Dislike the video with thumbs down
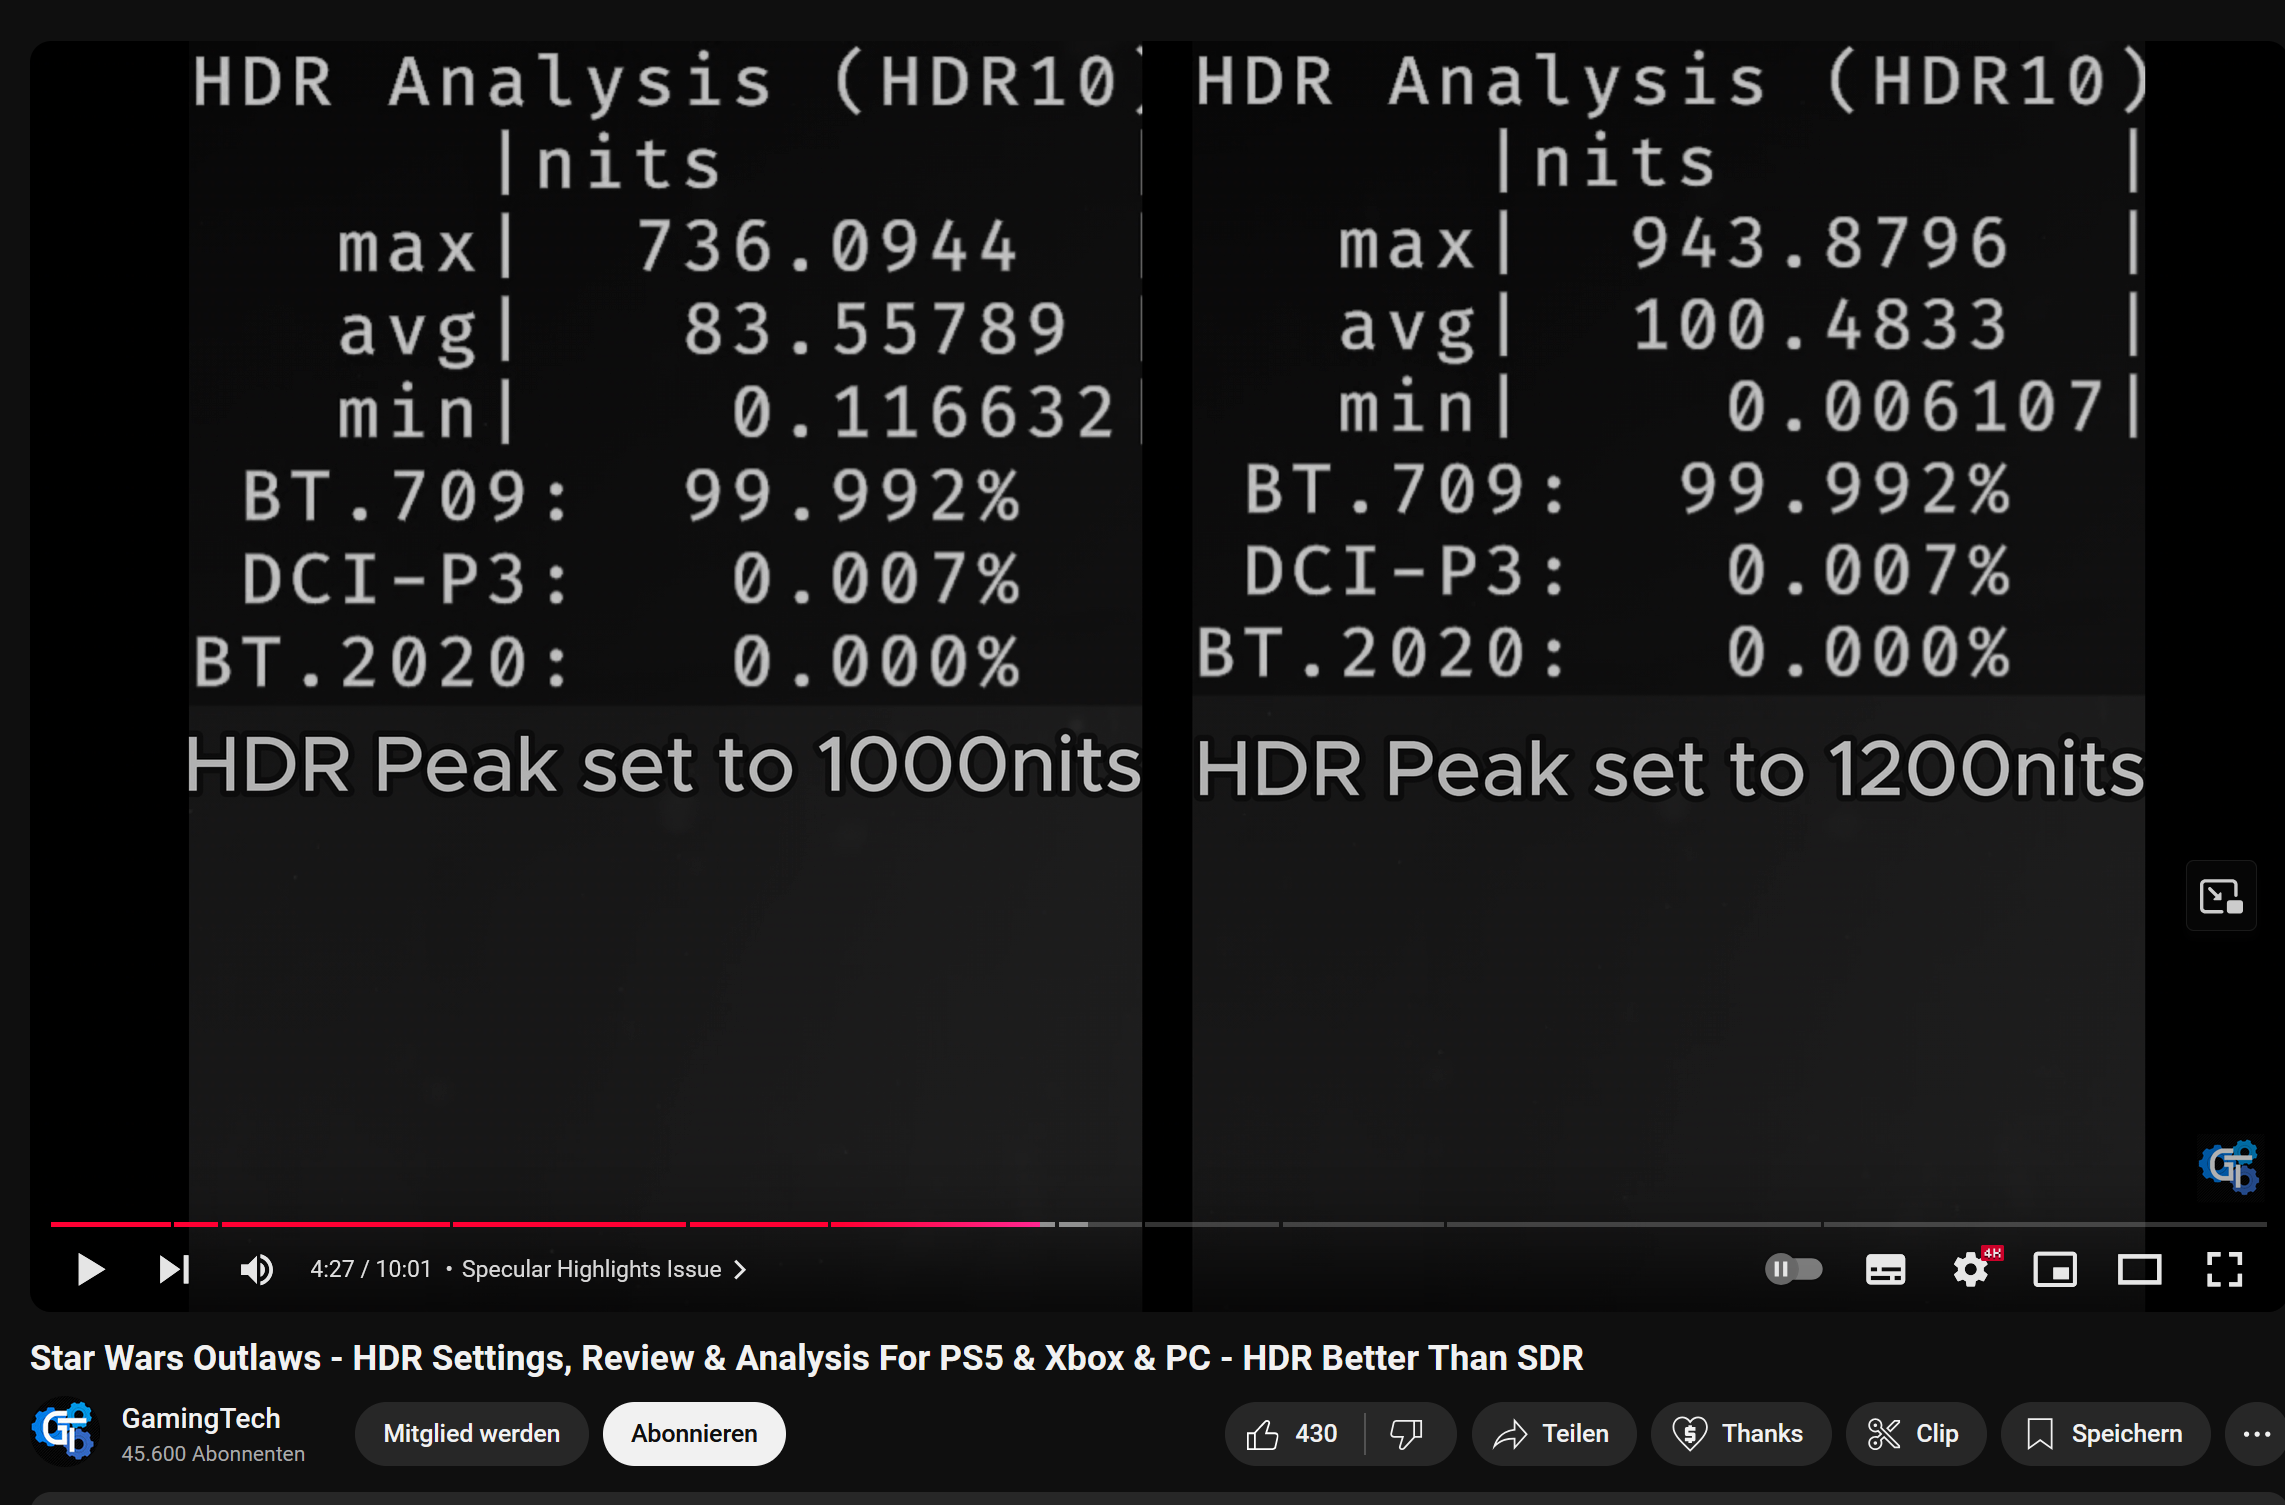The width and height of the screenshot is (2285, 1505). (1407, 1433)
